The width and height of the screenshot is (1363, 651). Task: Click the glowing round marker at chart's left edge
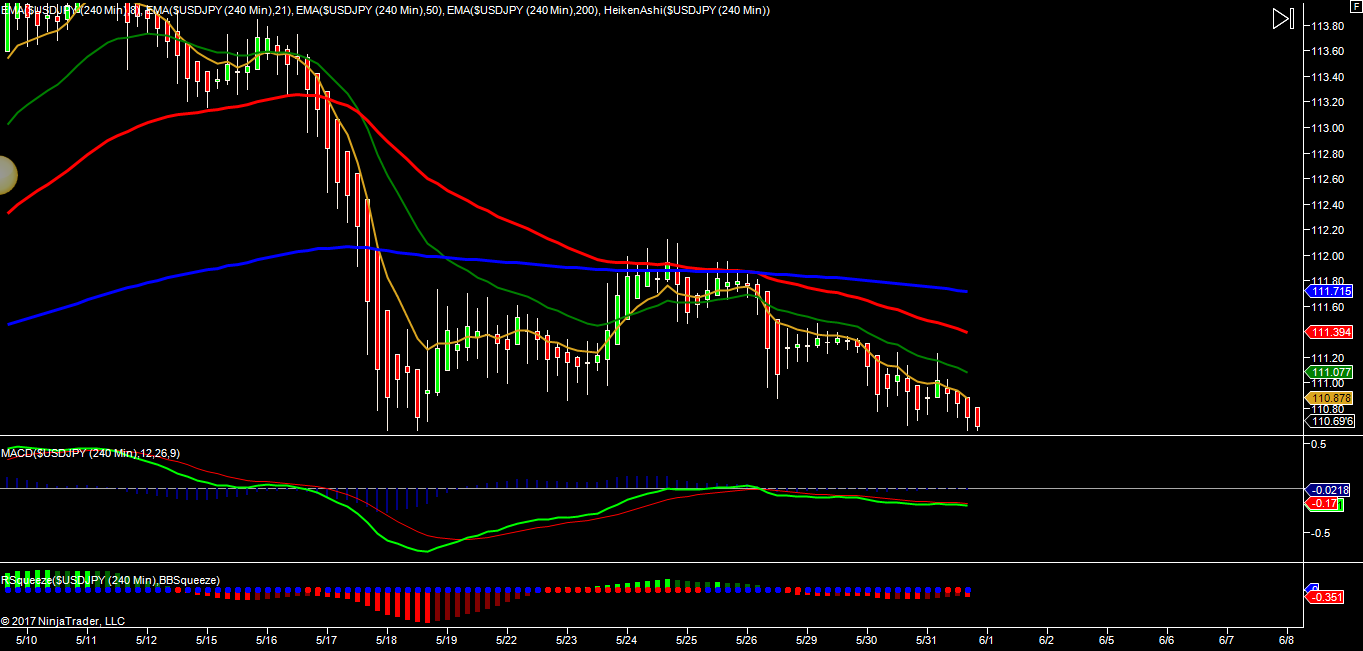click(6, 175)
